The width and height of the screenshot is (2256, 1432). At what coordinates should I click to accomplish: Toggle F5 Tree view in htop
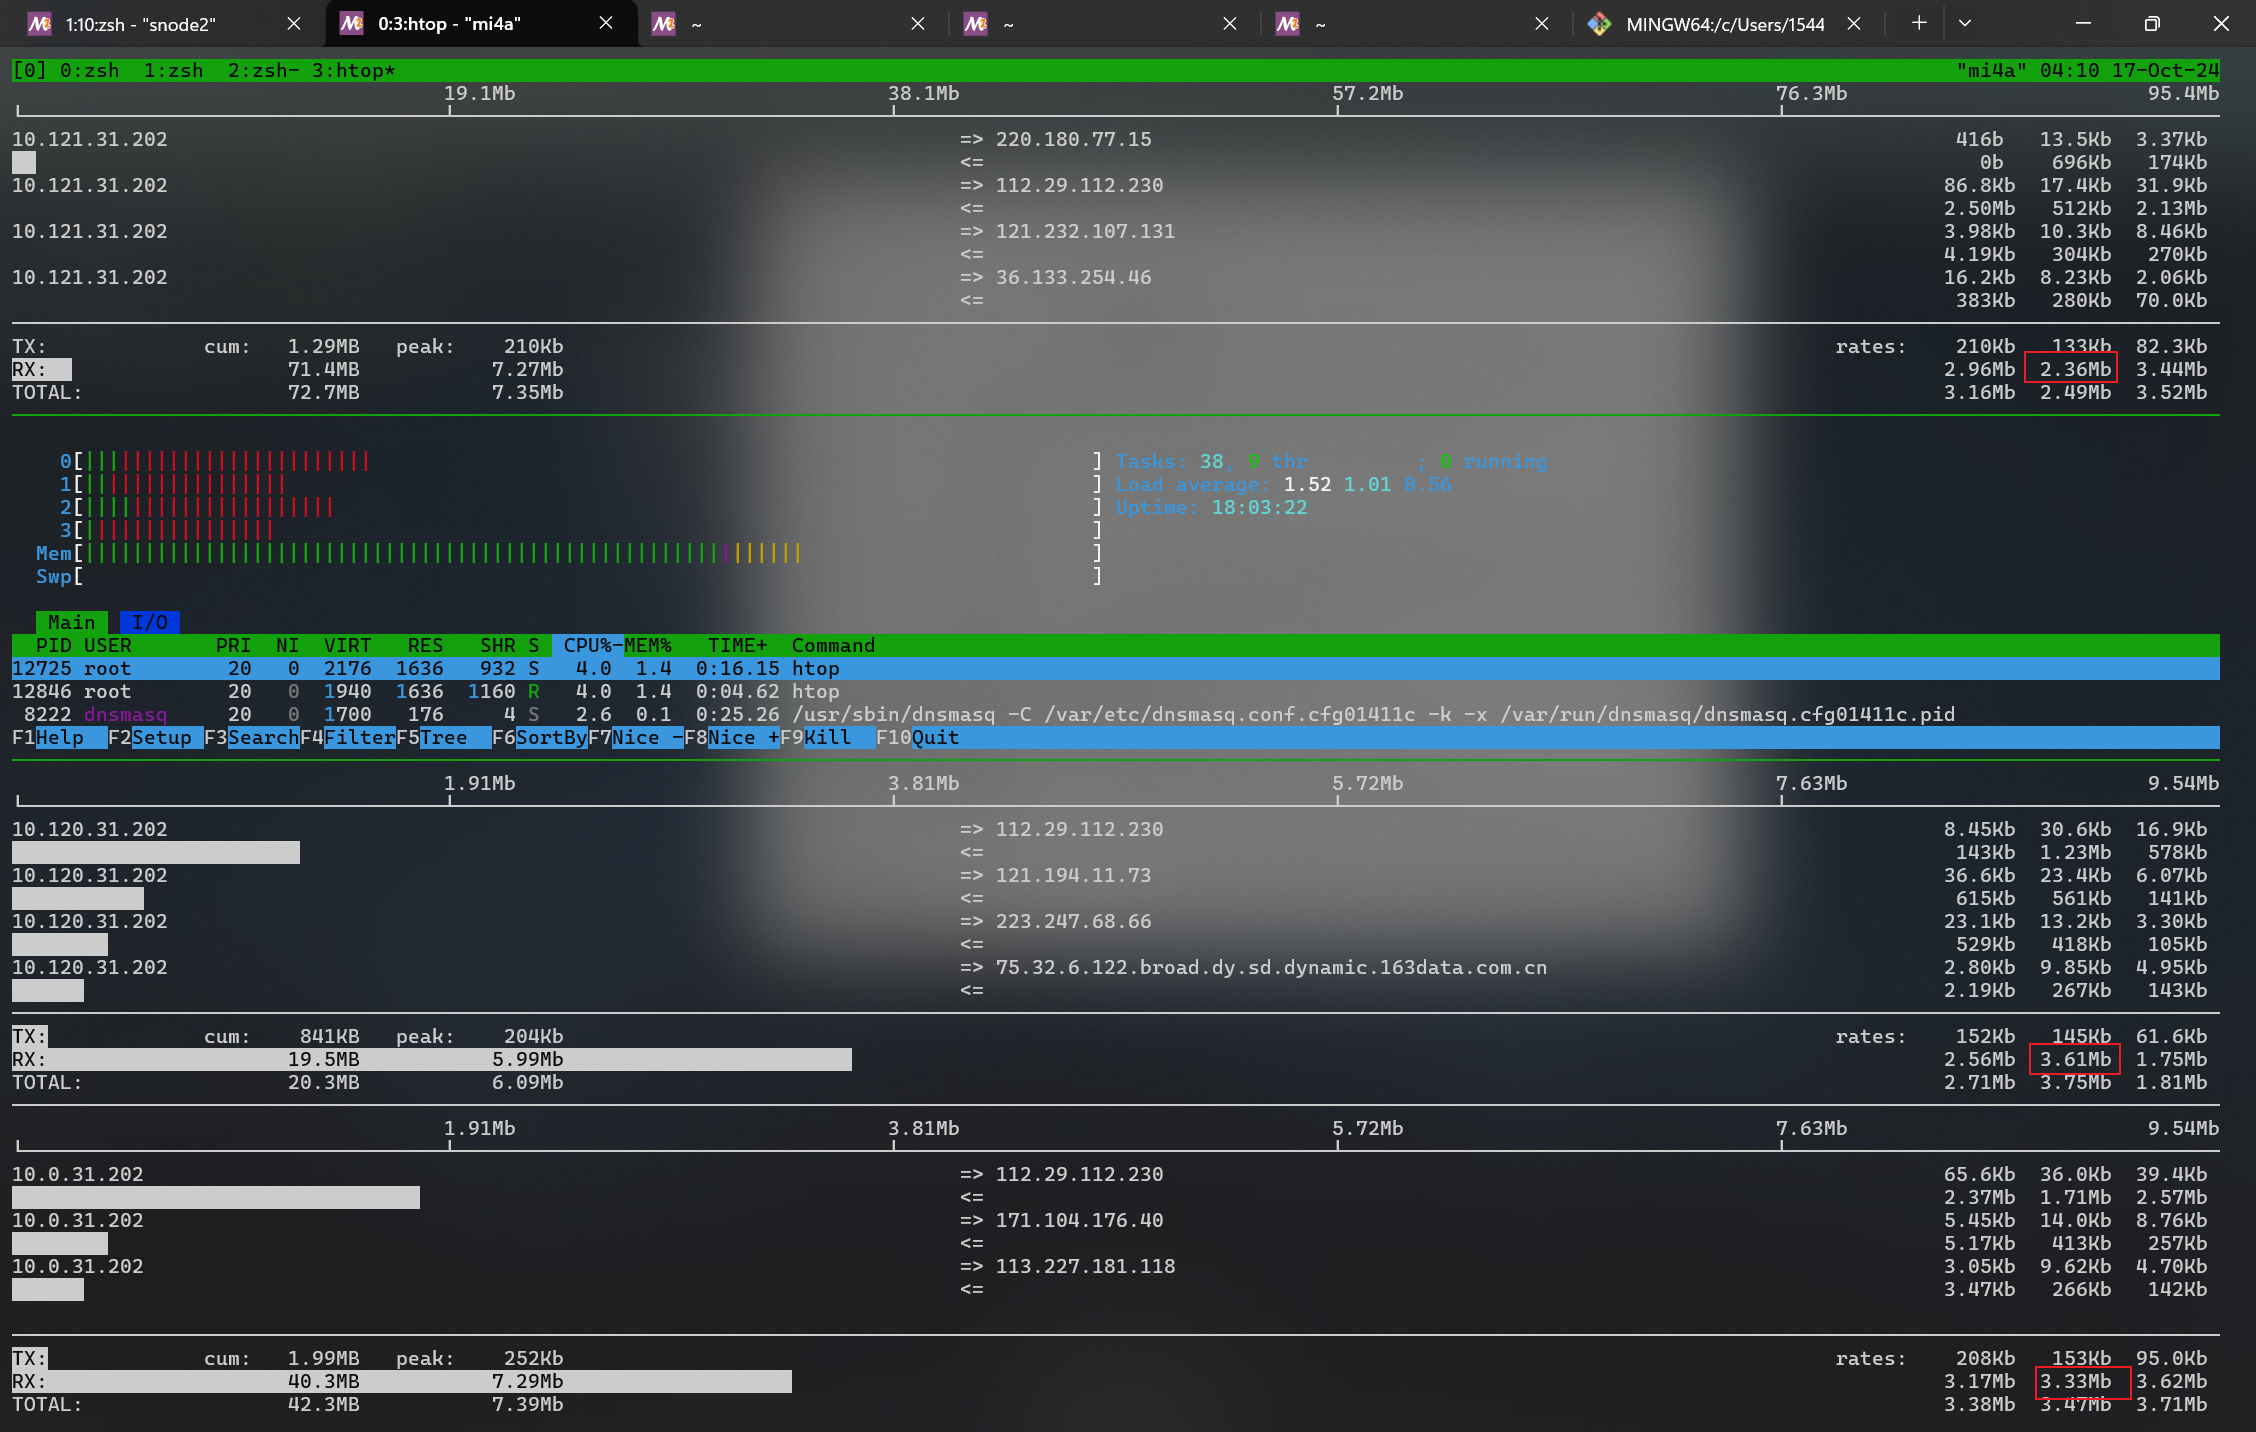pos(443,738)
